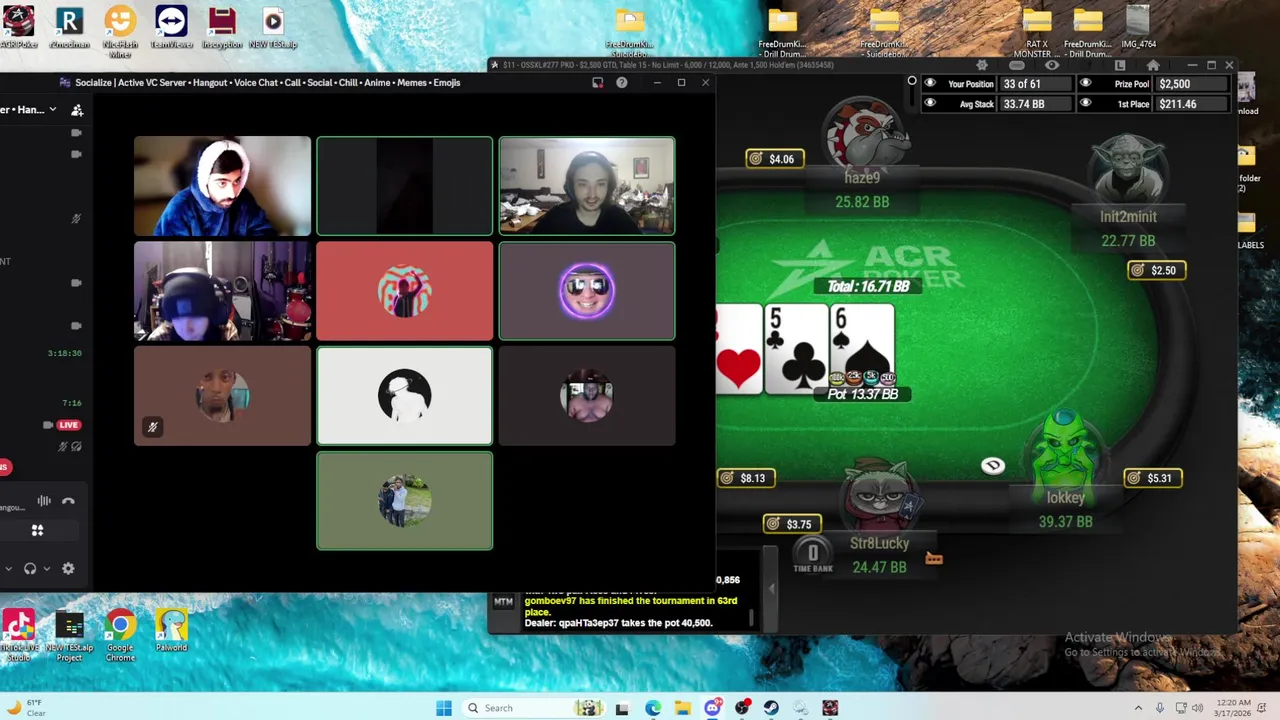Disconnect from Discord voice call

(68, 501)
